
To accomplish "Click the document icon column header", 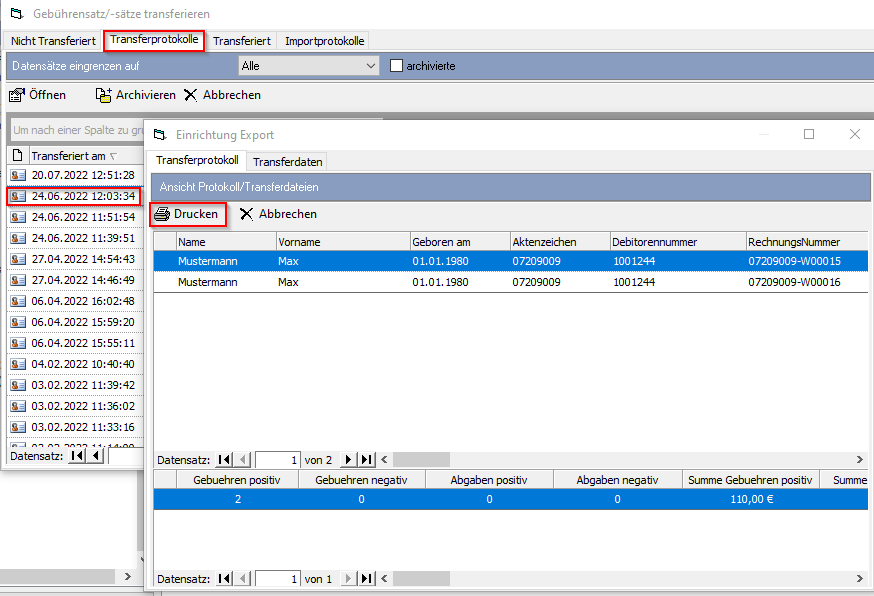I will click(x=17, y=156).
